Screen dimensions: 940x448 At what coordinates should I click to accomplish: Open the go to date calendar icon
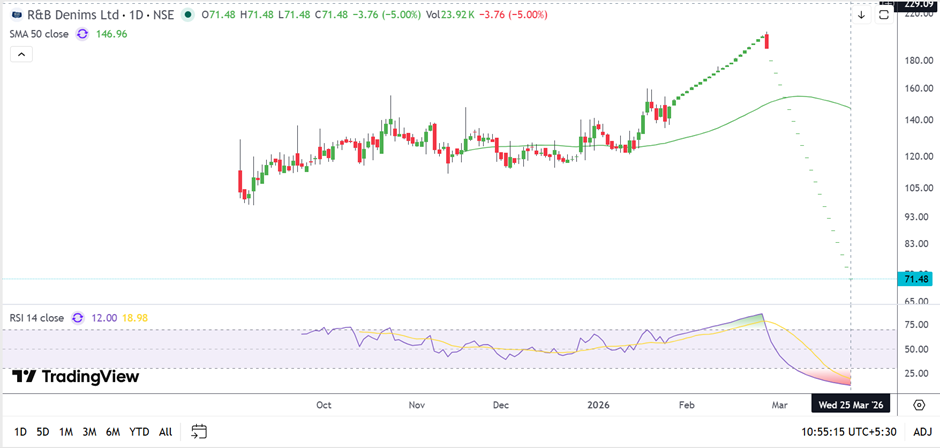(199, 432)
